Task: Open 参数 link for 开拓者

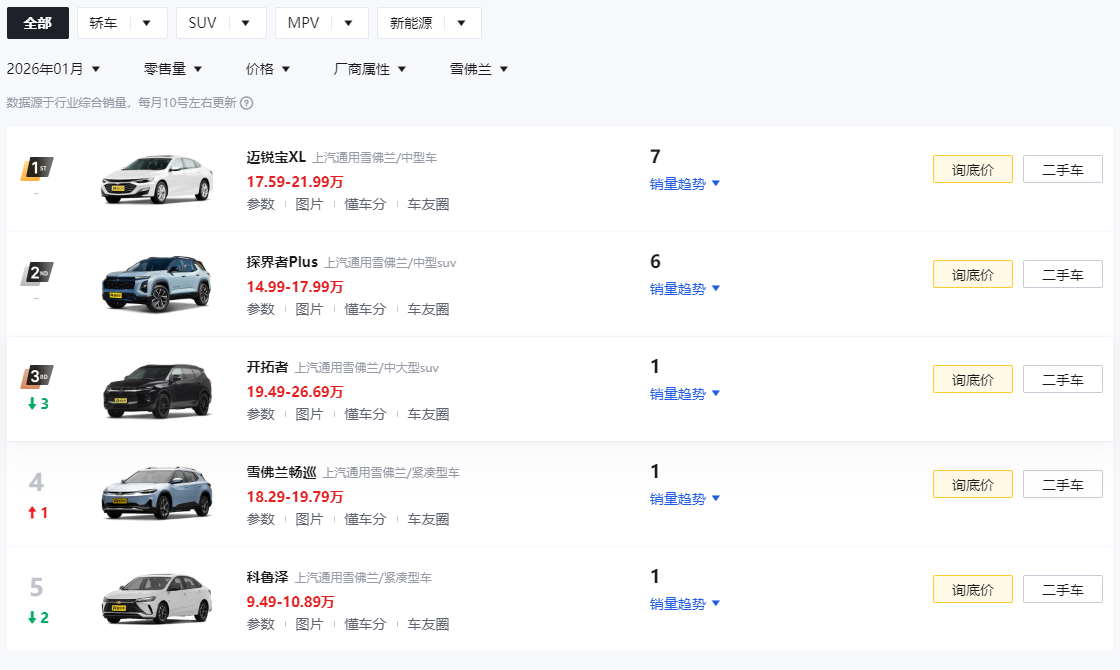Action: 261,414
